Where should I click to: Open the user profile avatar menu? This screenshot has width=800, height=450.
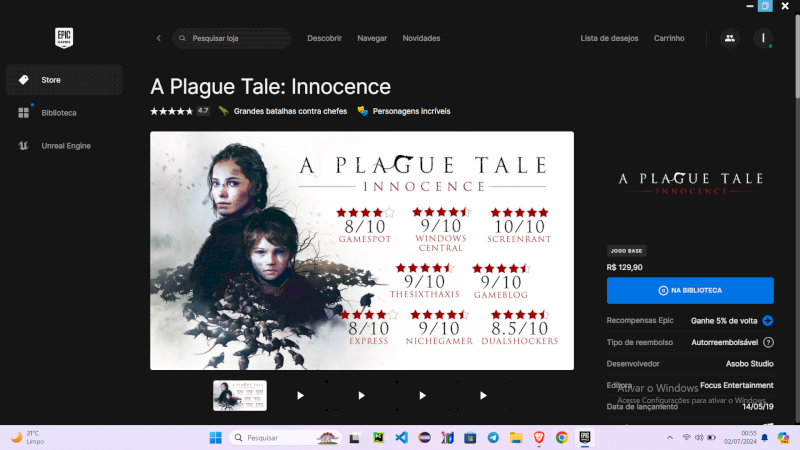coord(763,38)
